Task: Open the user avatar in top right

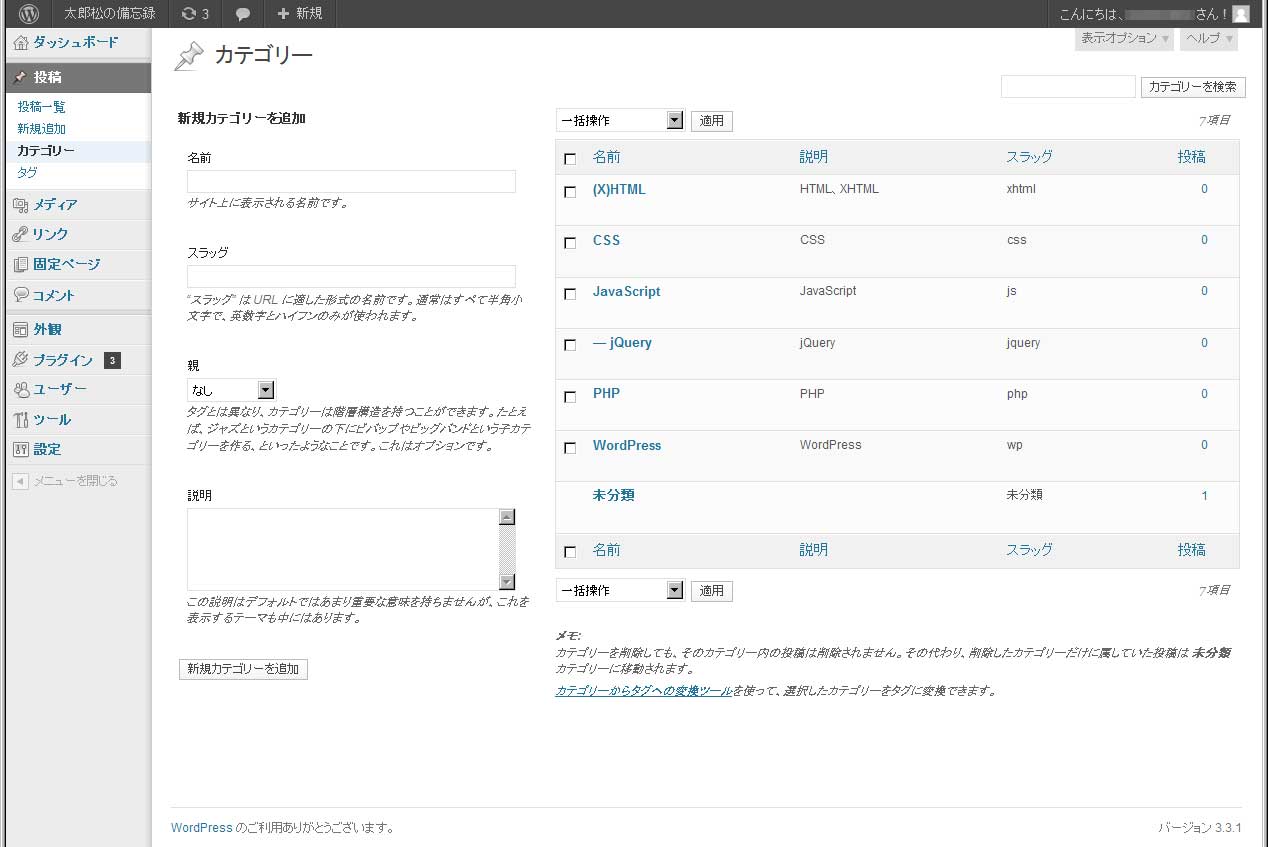Action: point(1241,14)
